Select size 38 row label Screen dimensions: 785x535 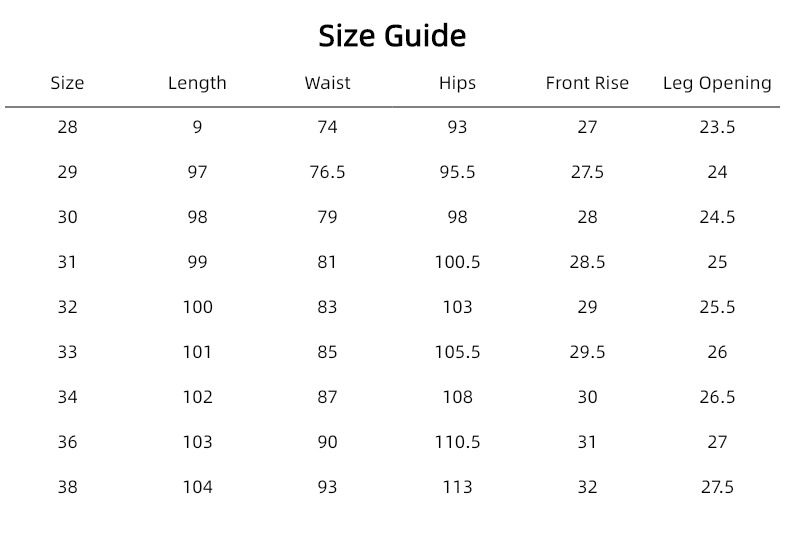coord(67,487)
